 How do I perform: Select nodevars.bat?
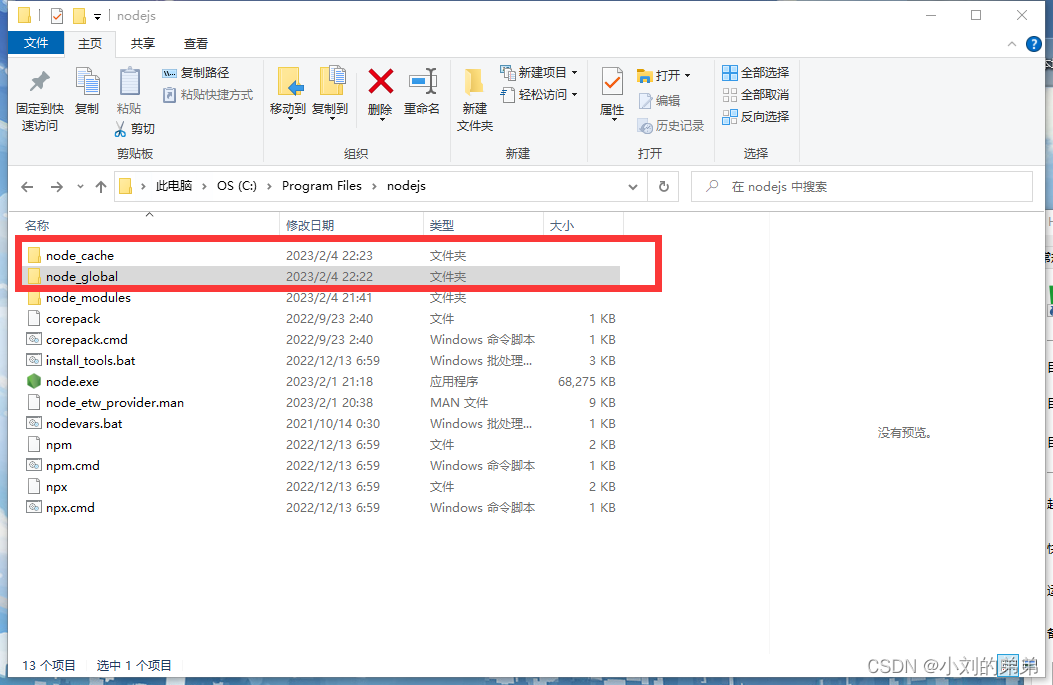pos(321,424)
